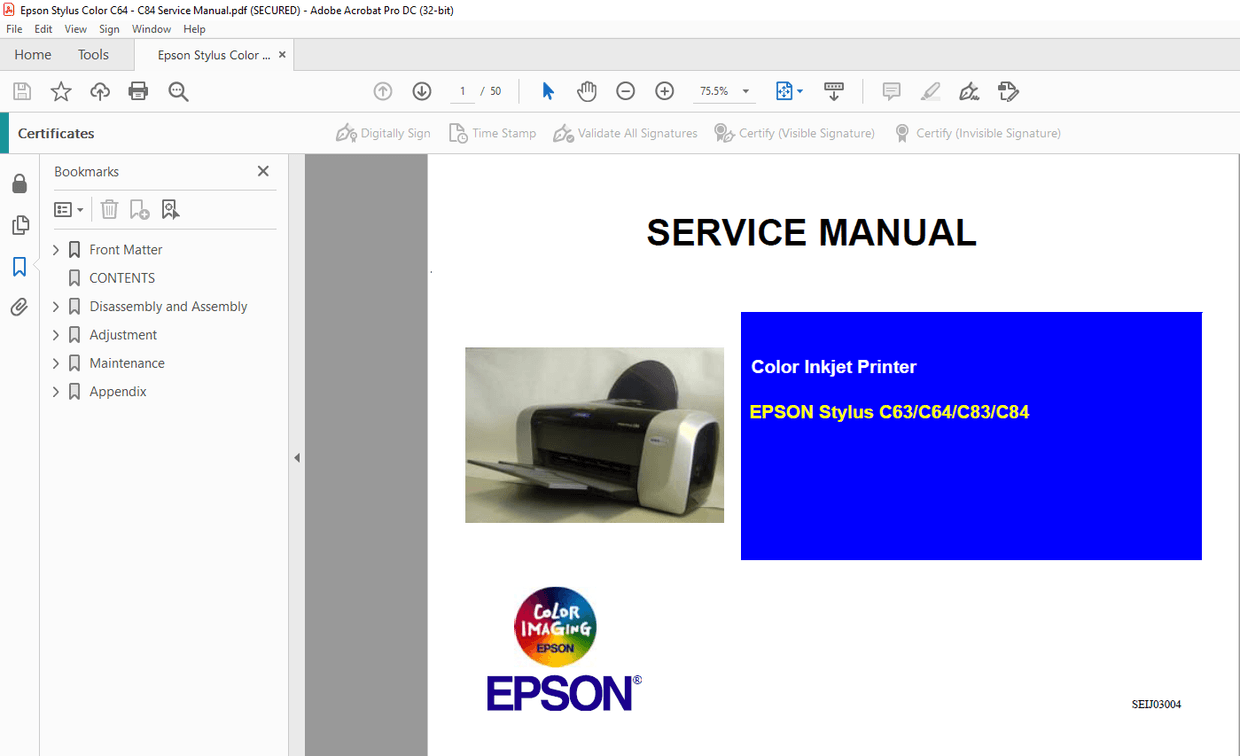This screenshot has height=756, width=1240.
Task: Select the Highlight text tool
Action: coord(929,91)
